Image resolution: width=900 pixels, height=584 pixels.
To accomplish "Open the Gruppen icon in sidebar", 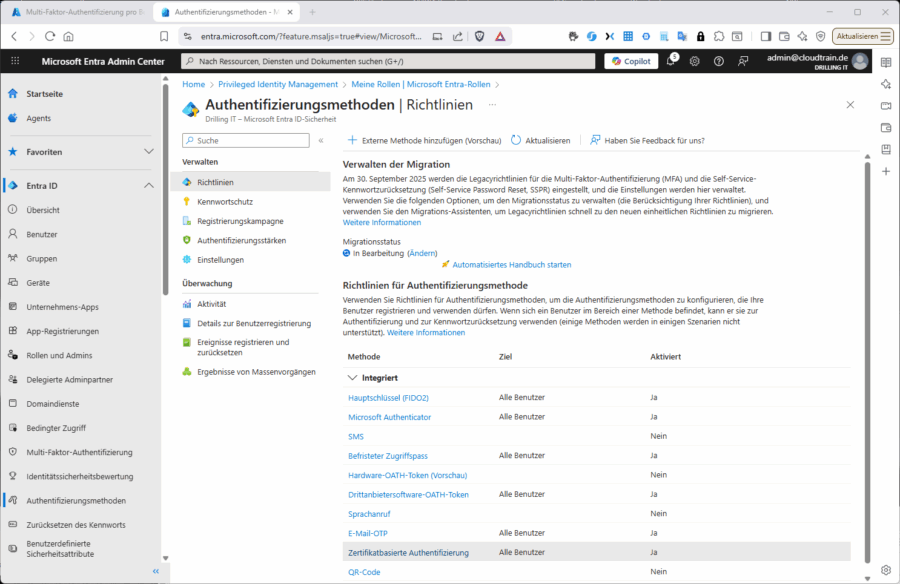I will (13, 258).
